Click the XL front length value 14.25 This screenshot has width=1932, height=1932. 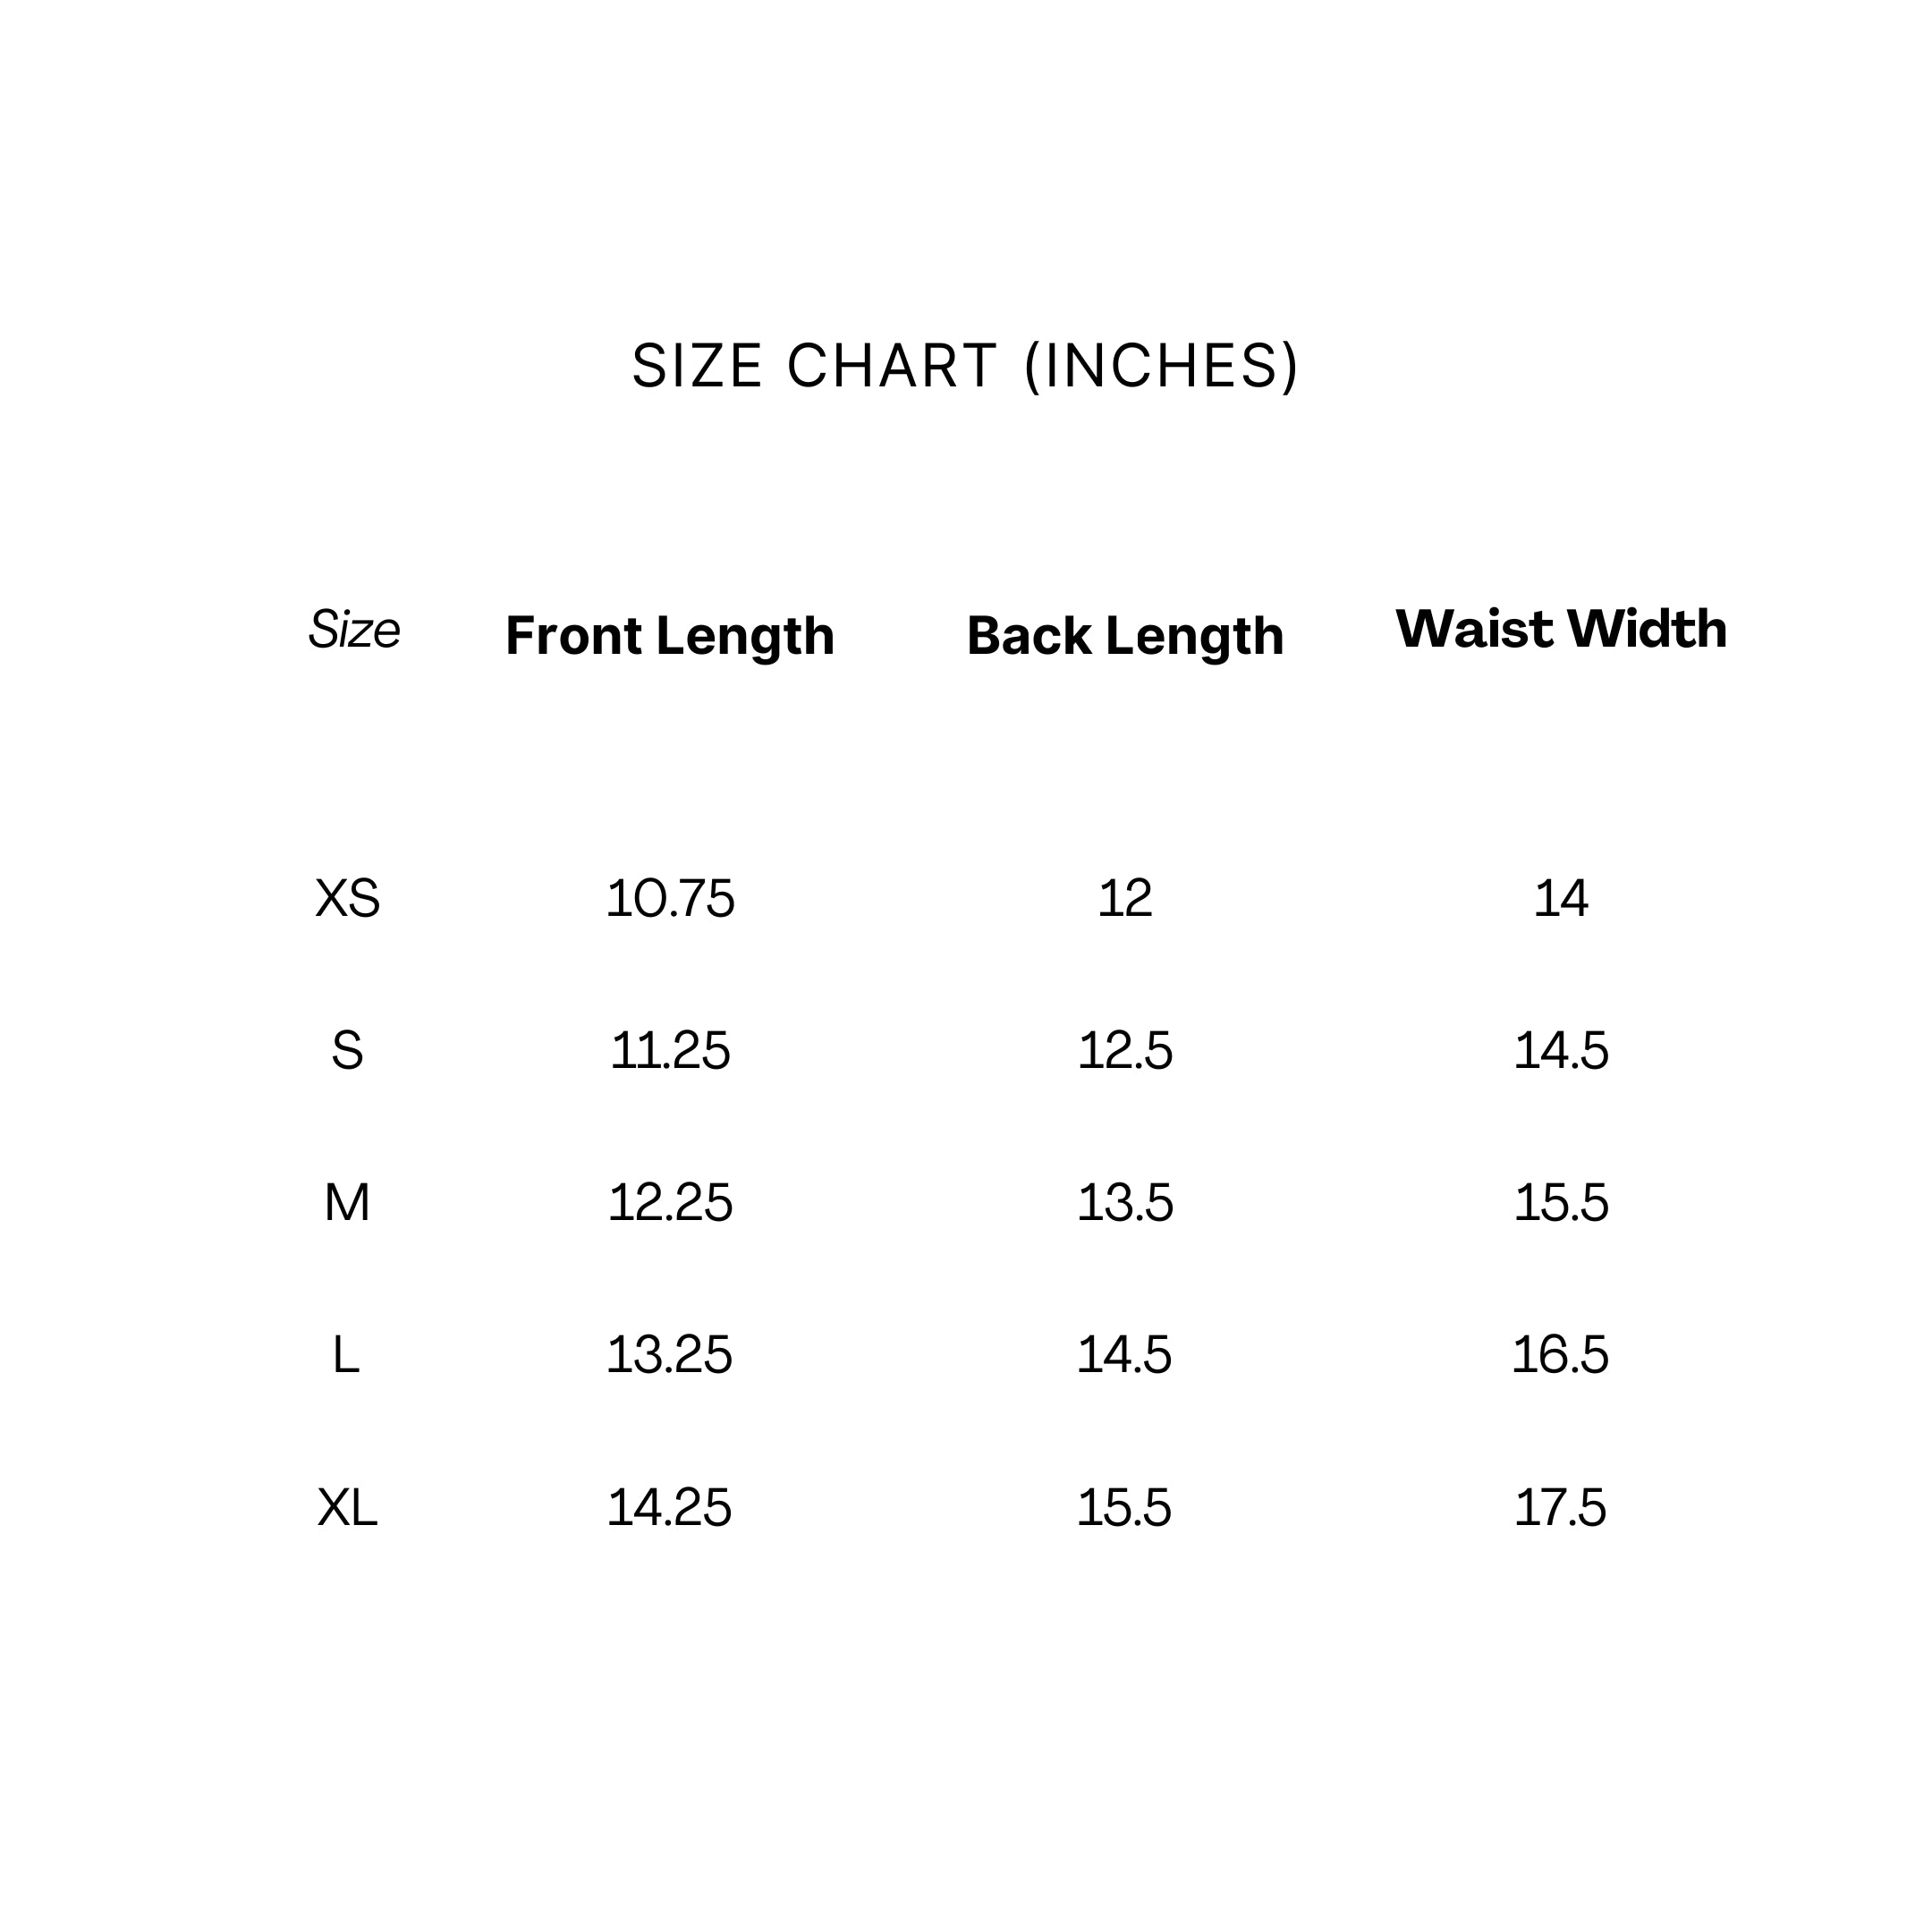click(670, 1508)
